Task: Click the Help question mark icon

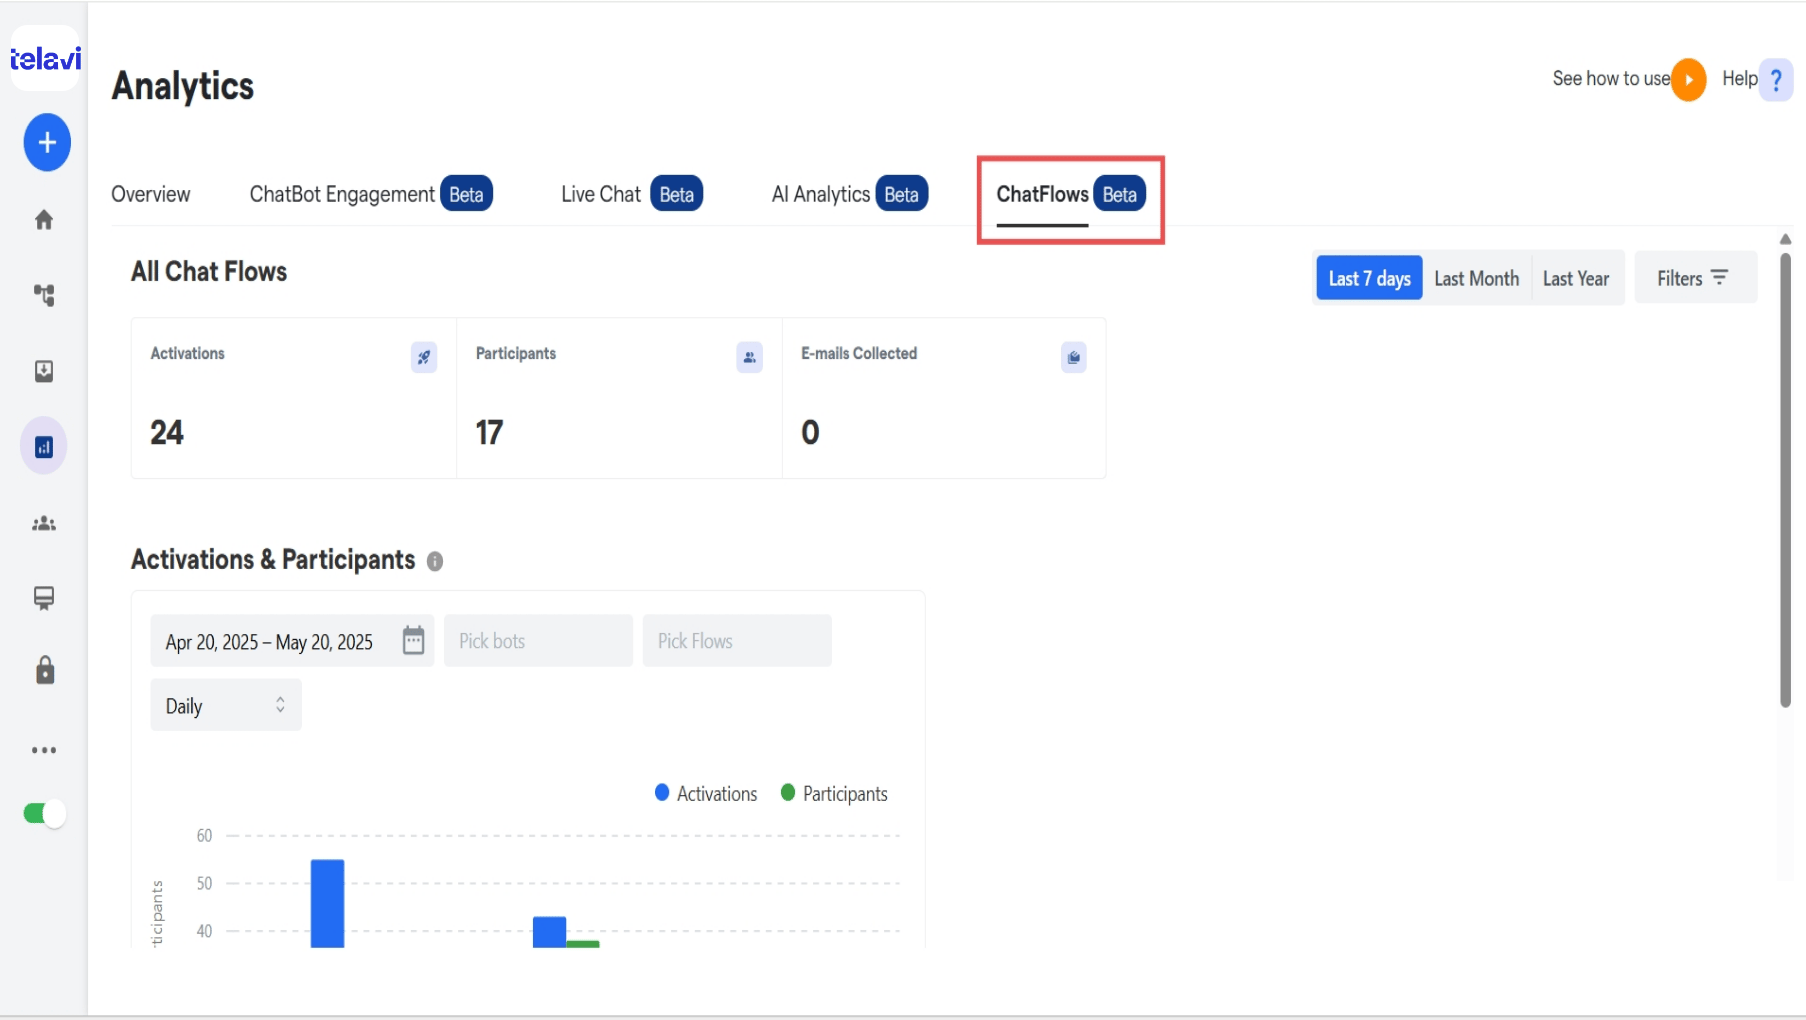Action: [1776, 79]
